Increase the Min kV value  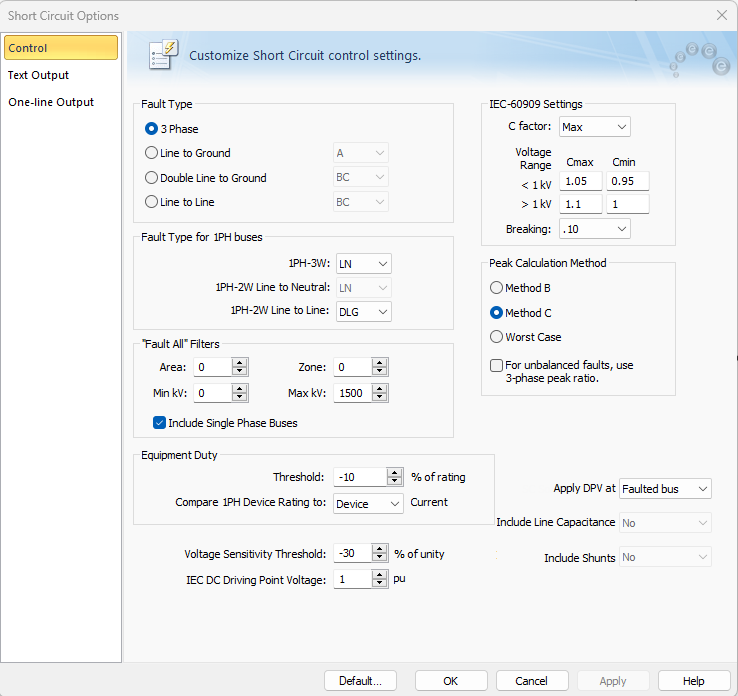pos(240,388)
